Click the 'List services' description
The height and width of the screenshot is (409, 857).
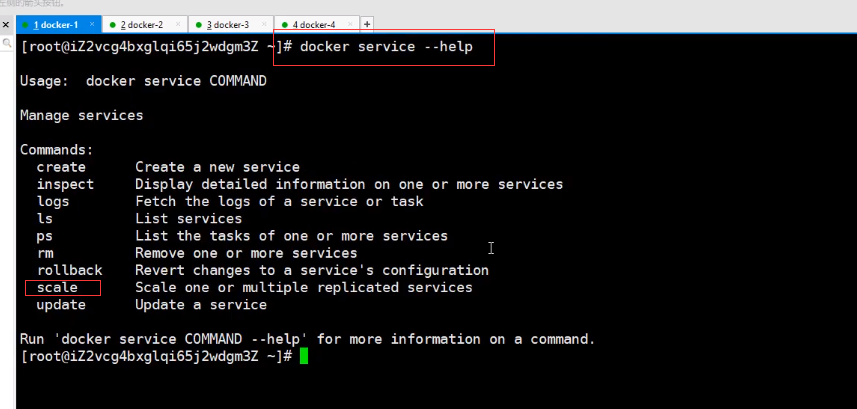click(189, 219)
